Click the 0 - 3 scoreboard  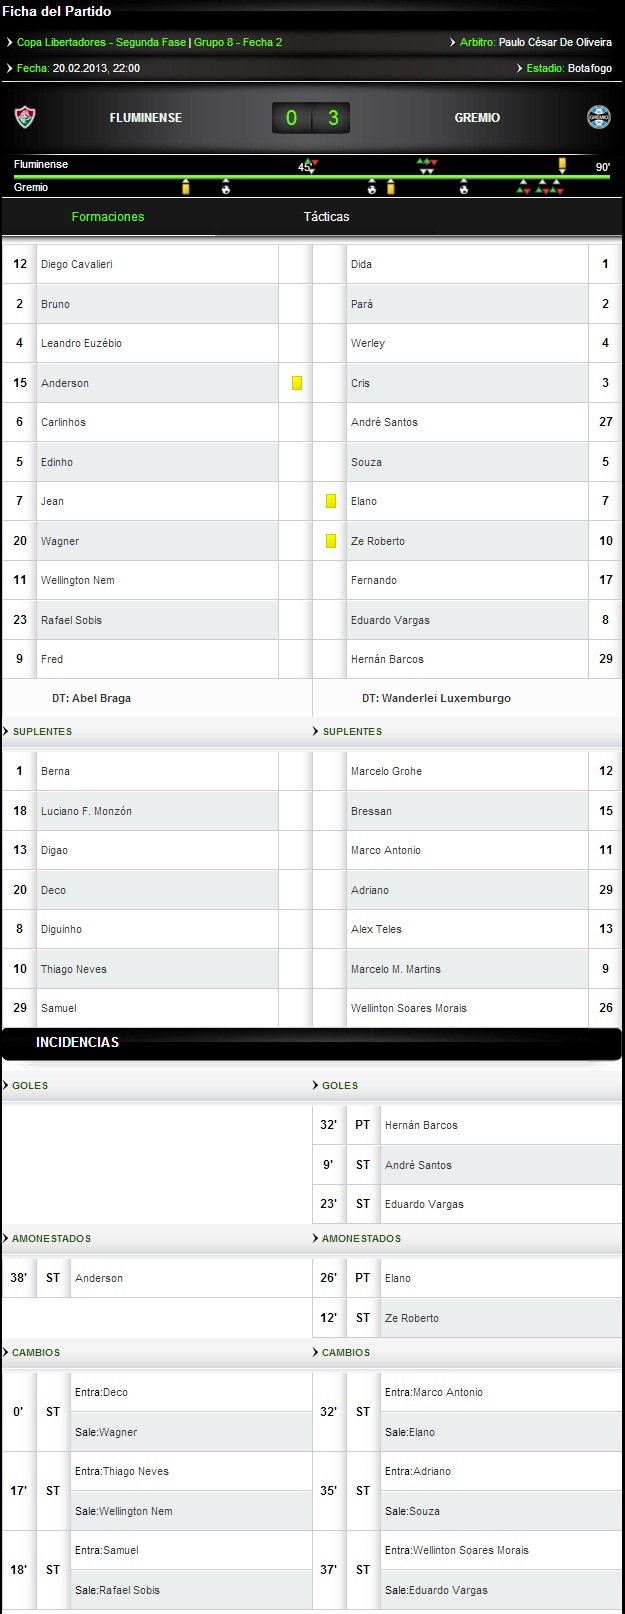(x=312, y=118)
